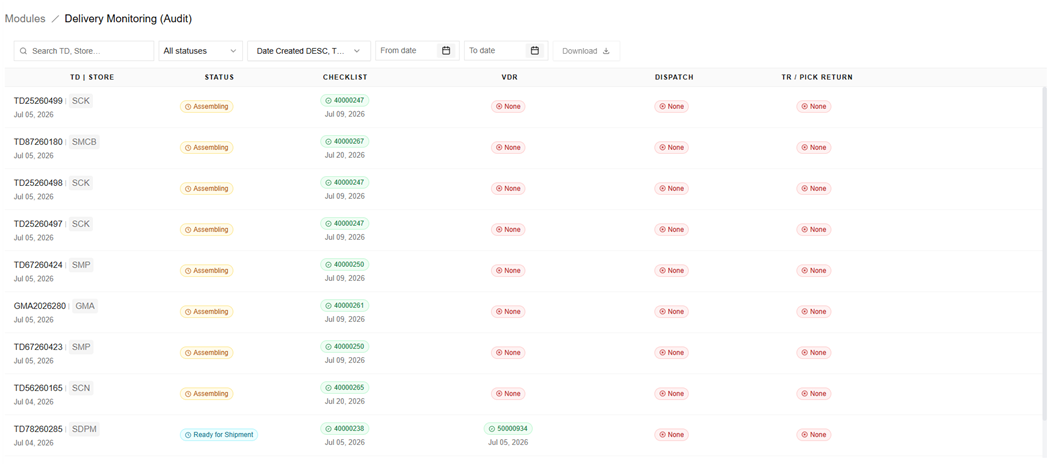Click TR/Pick Return None in TD25260498 row
1054x466 pixels.
[814, 188]
